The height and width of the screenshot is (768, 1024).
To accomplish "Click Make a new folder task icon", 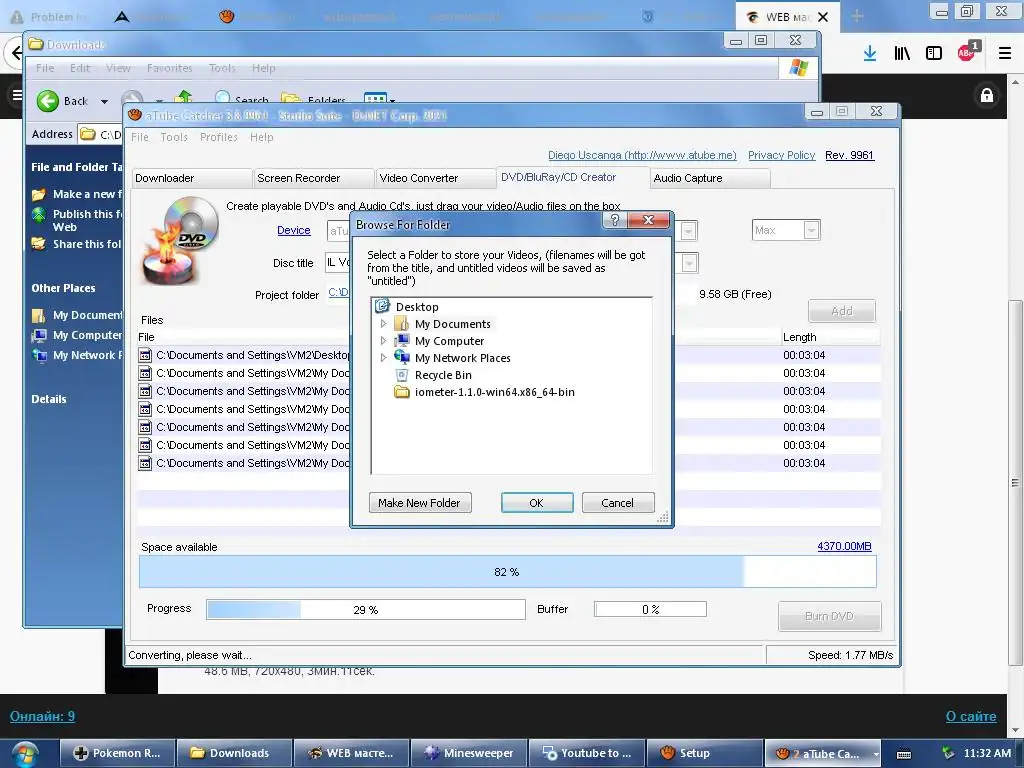I will (39, 194).
